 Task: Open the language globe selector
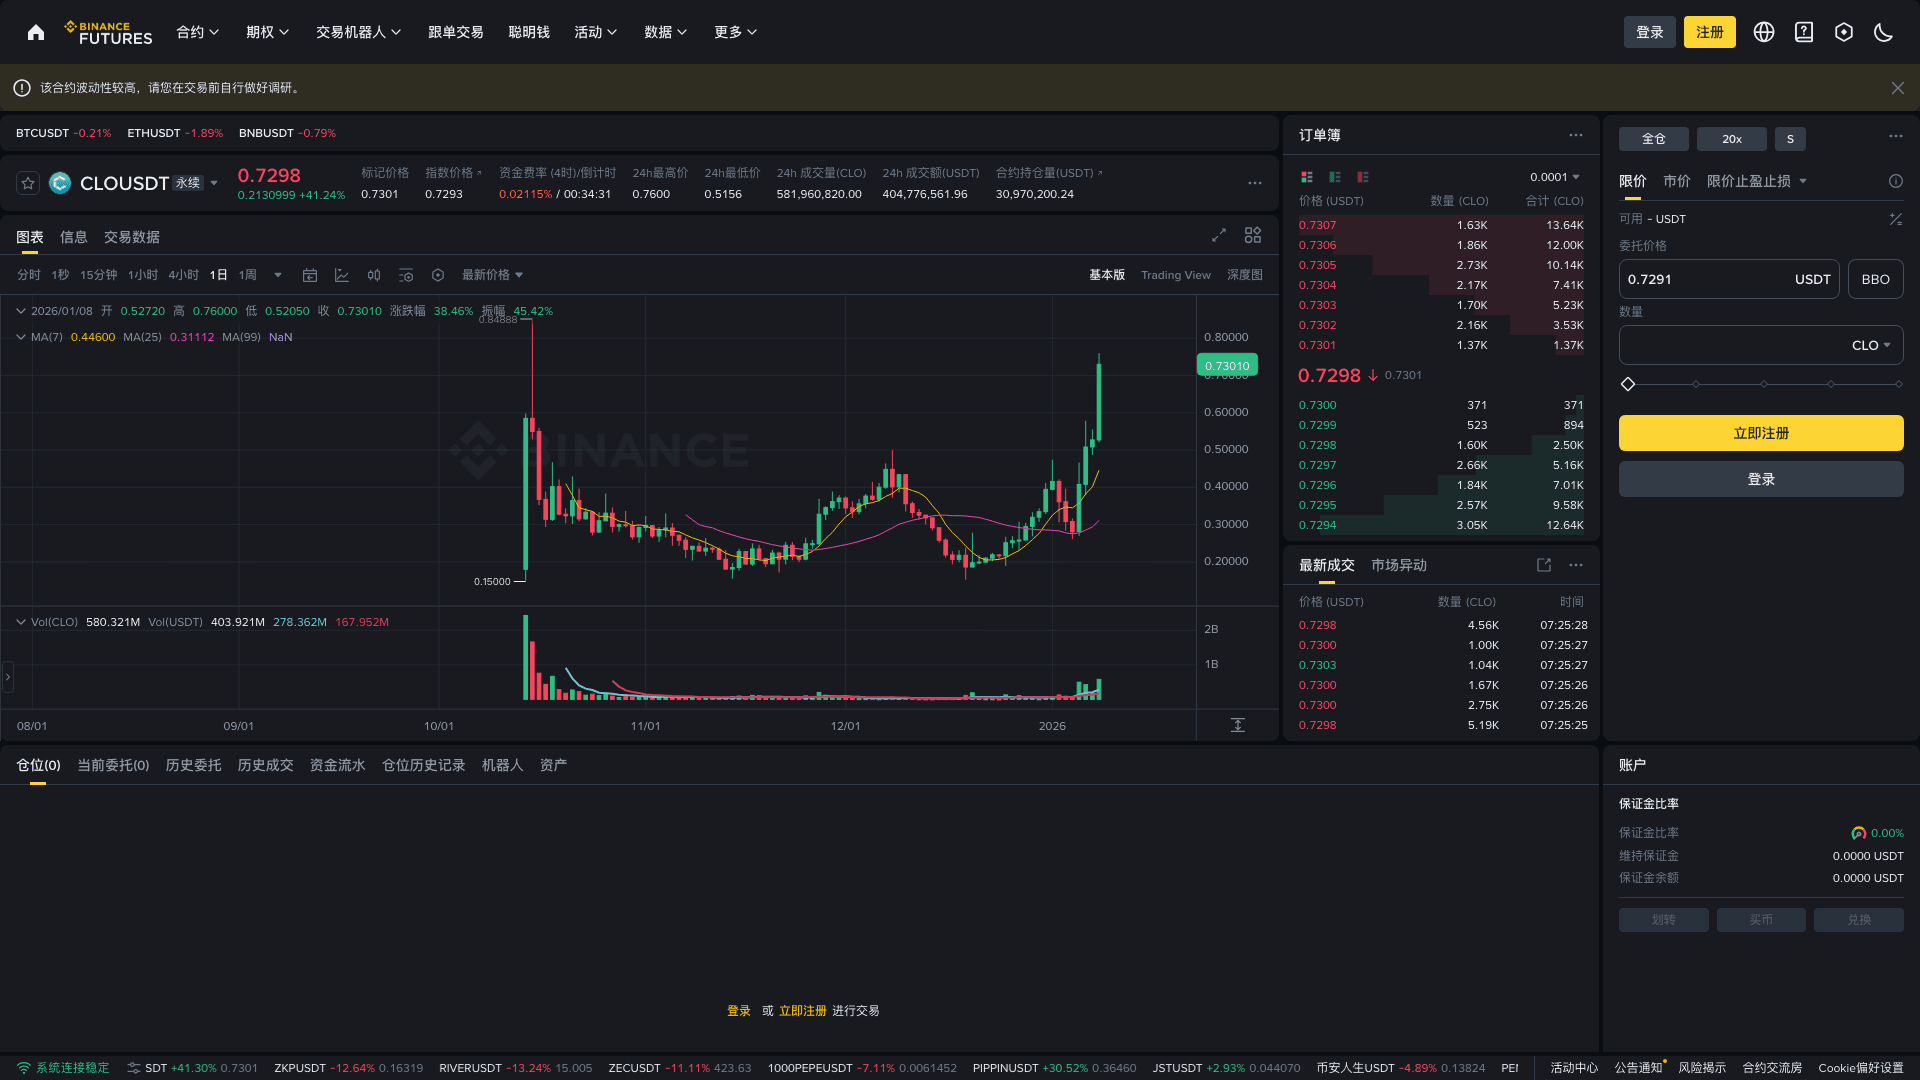pos(1764,32)
